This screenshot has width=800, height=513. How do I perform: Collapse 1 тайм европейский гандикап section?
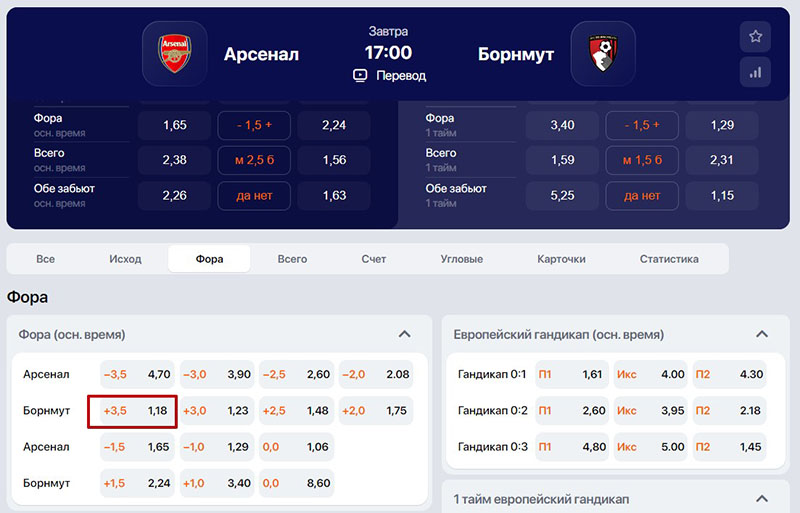point(762,499)
